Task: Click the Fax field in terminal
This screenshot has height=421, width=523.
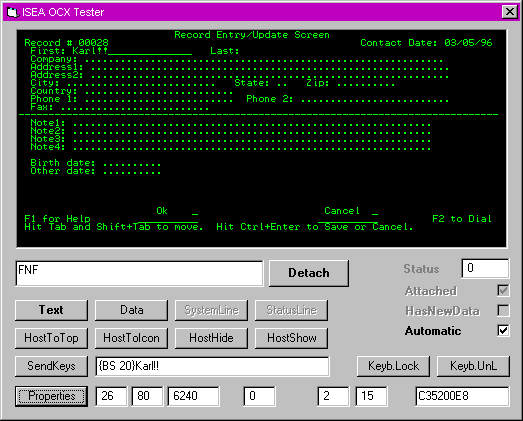Action: point(135,107)
